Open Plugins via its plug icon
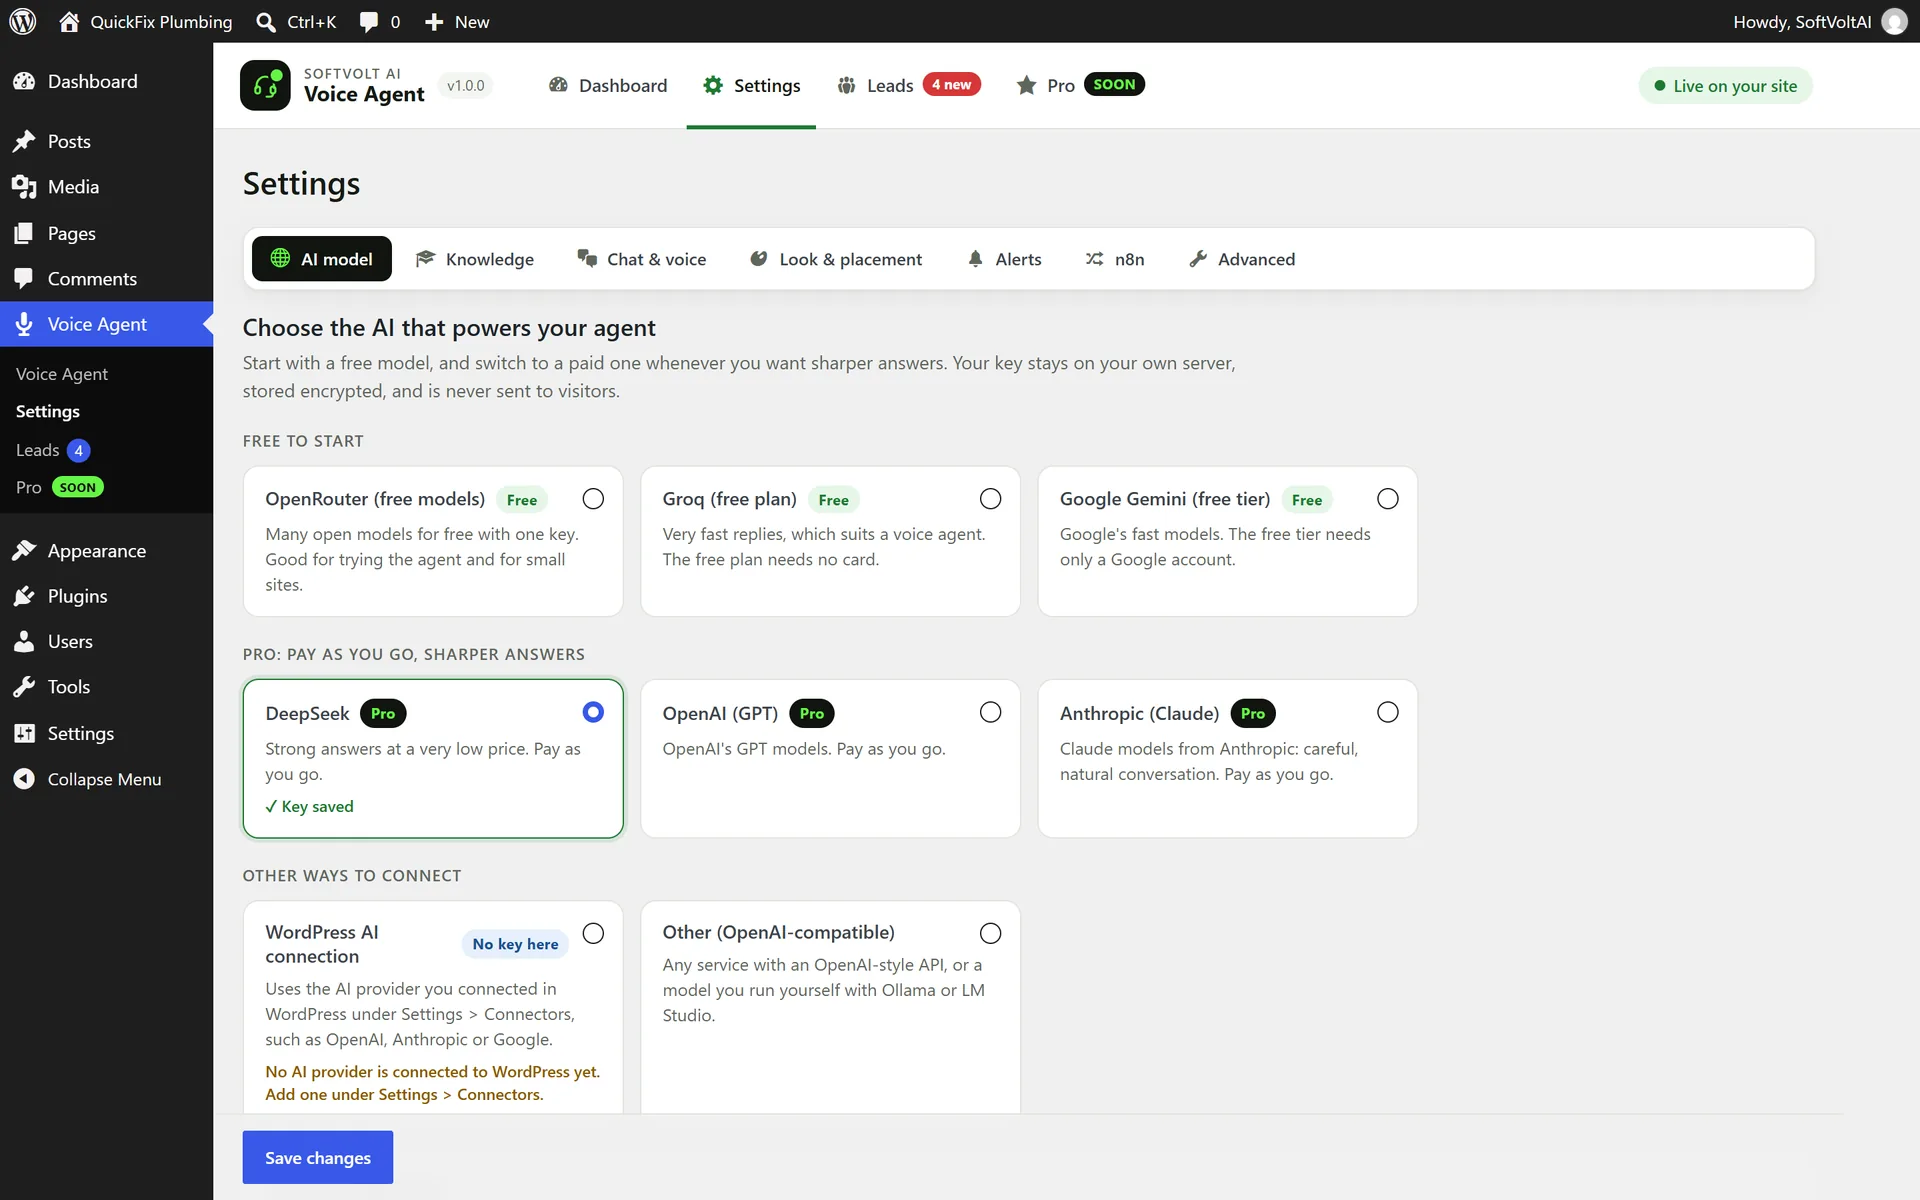This screenshot has height=1200, width=1920. click(x=24, y=596)
